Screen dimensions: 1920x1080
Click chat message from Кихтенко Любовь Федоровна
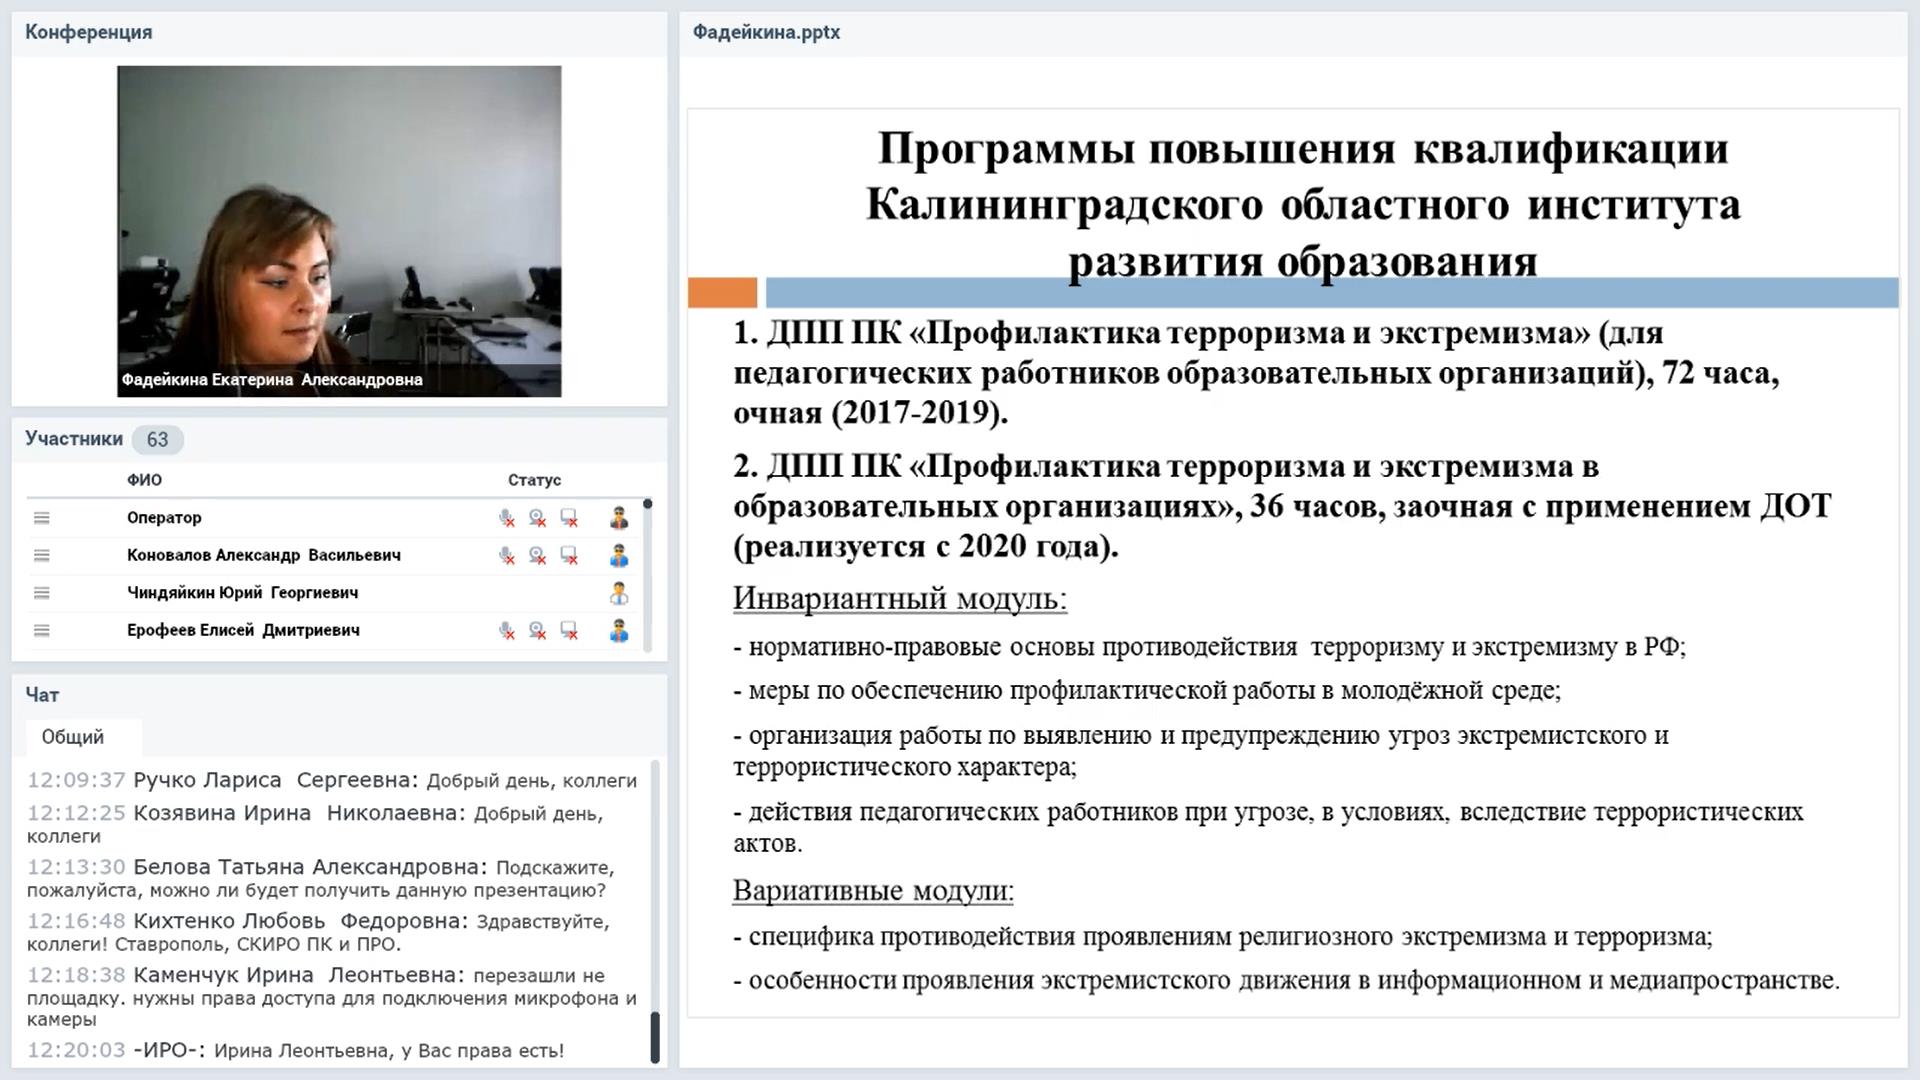pyautogui.click(x=318, y=932)
